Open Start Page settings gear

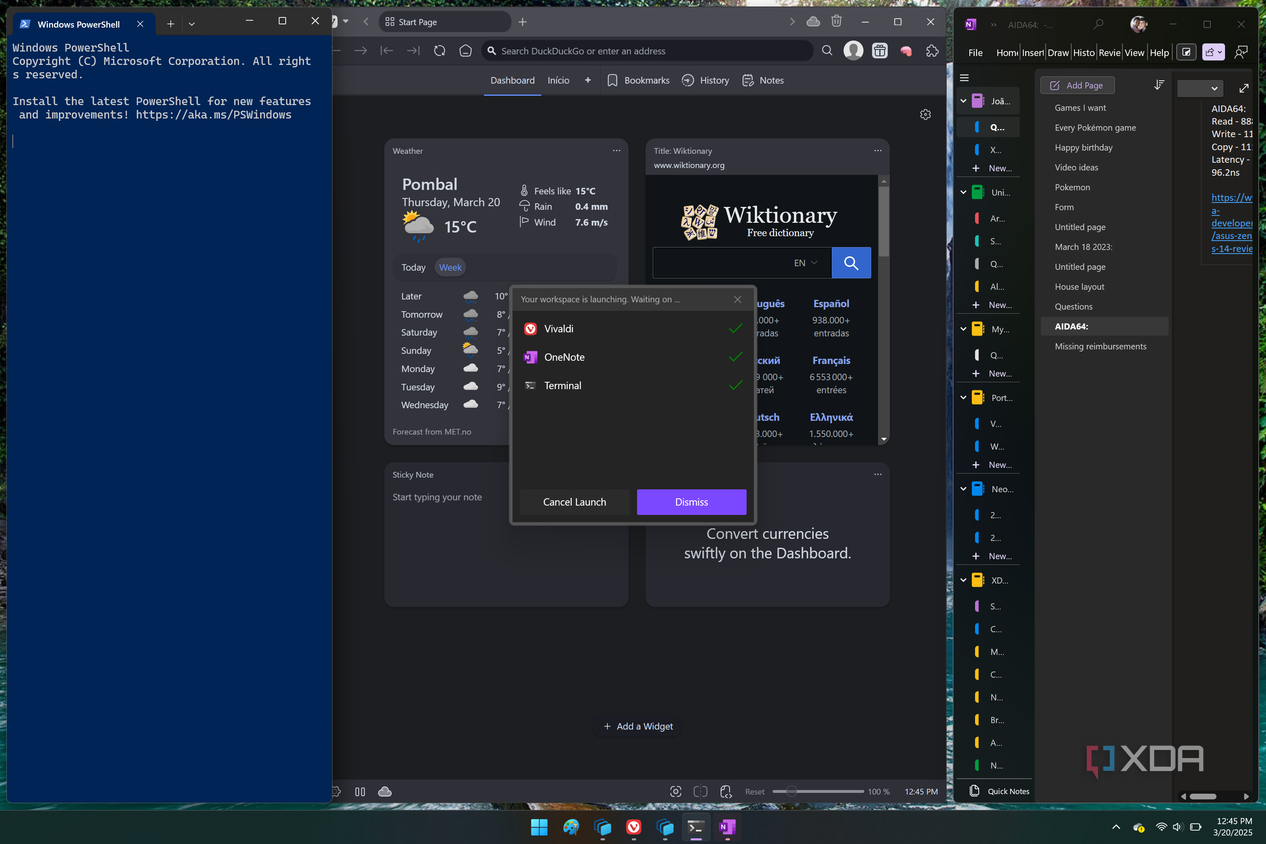coord(925,115)
